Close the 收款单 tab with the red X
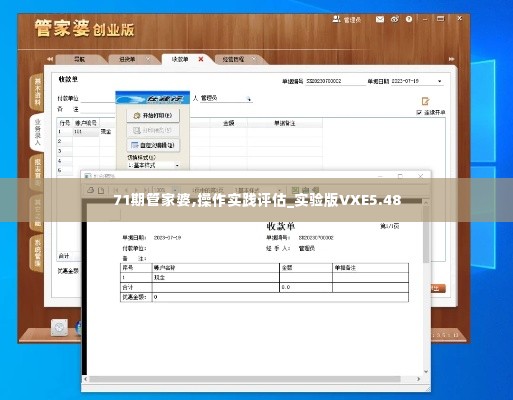The image size is (513, 400). tap(201, 59)
